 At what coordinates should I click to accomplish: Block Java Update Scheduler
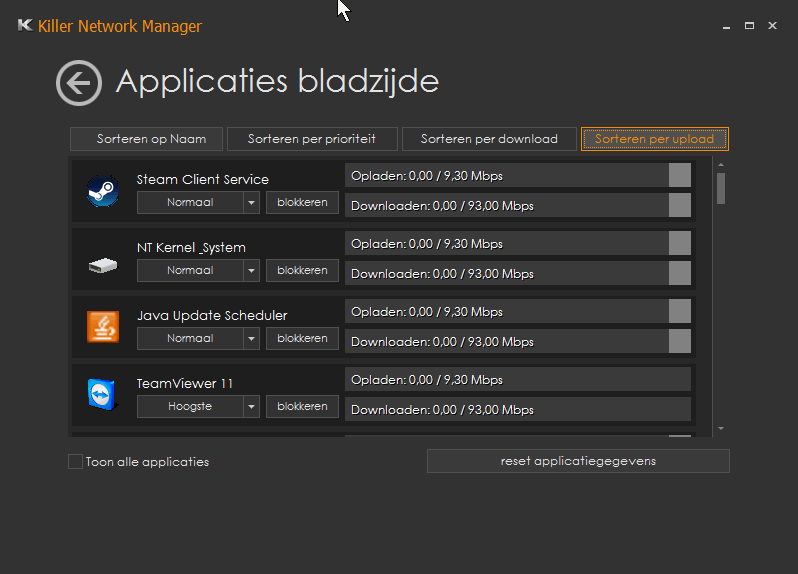[302, 338]
